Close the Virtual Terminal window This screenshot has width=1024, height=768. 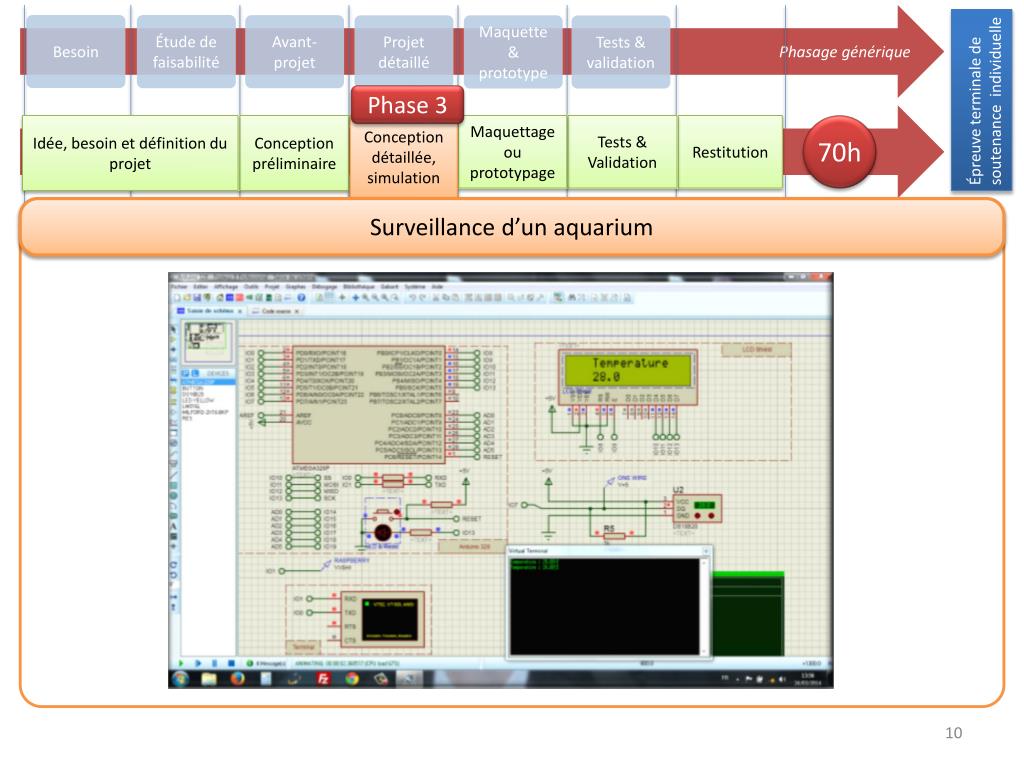point(706,551)
